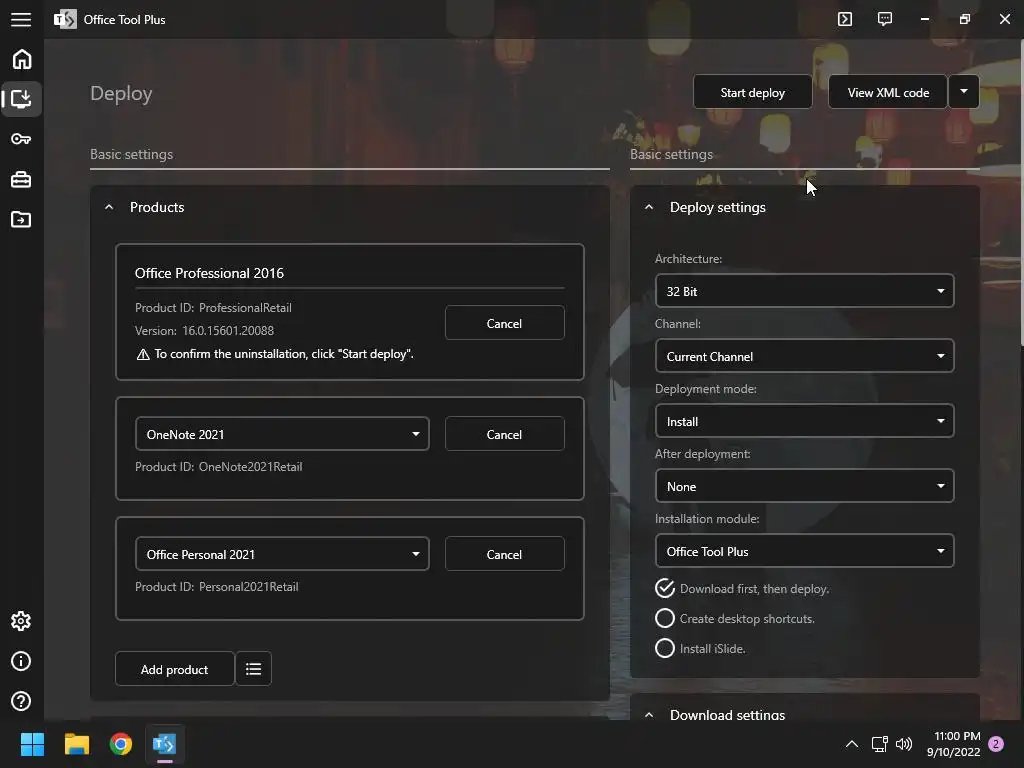This screenshot has width=1024, height=768.
Task: Click the warning triangle in uninstall notice
Action: 143,354
